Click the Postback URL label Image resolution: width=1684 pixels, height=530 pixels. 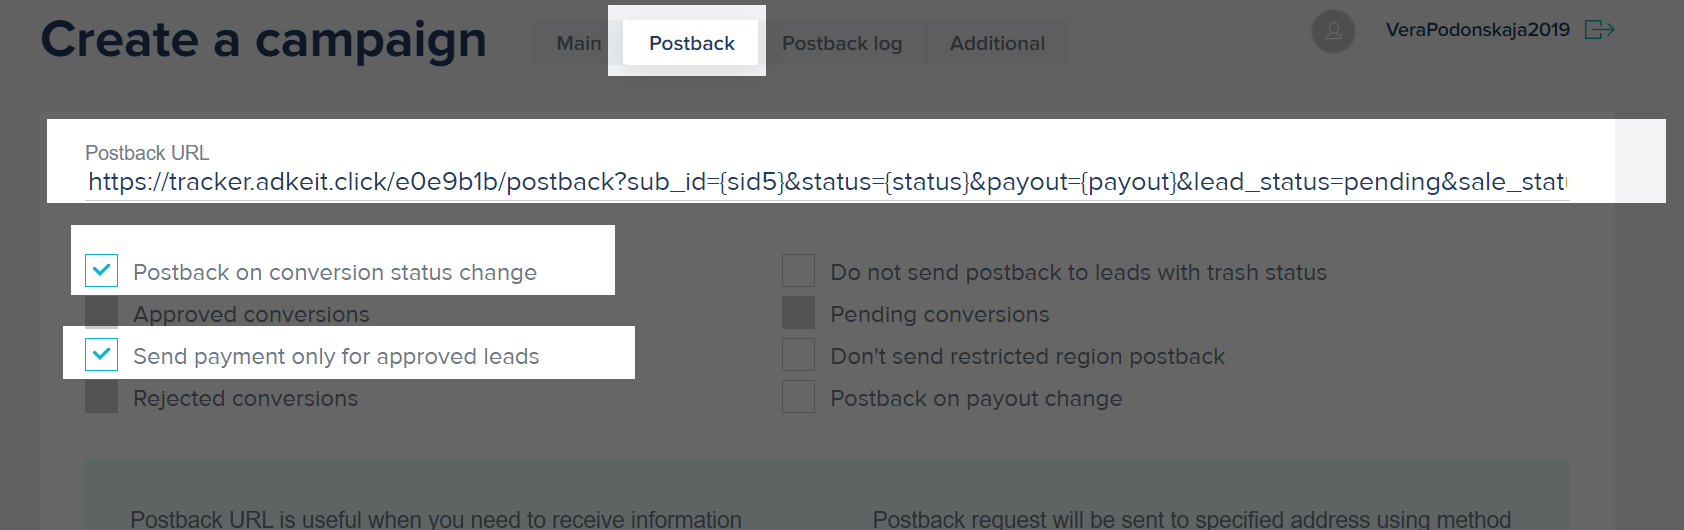tap(147, 153)
